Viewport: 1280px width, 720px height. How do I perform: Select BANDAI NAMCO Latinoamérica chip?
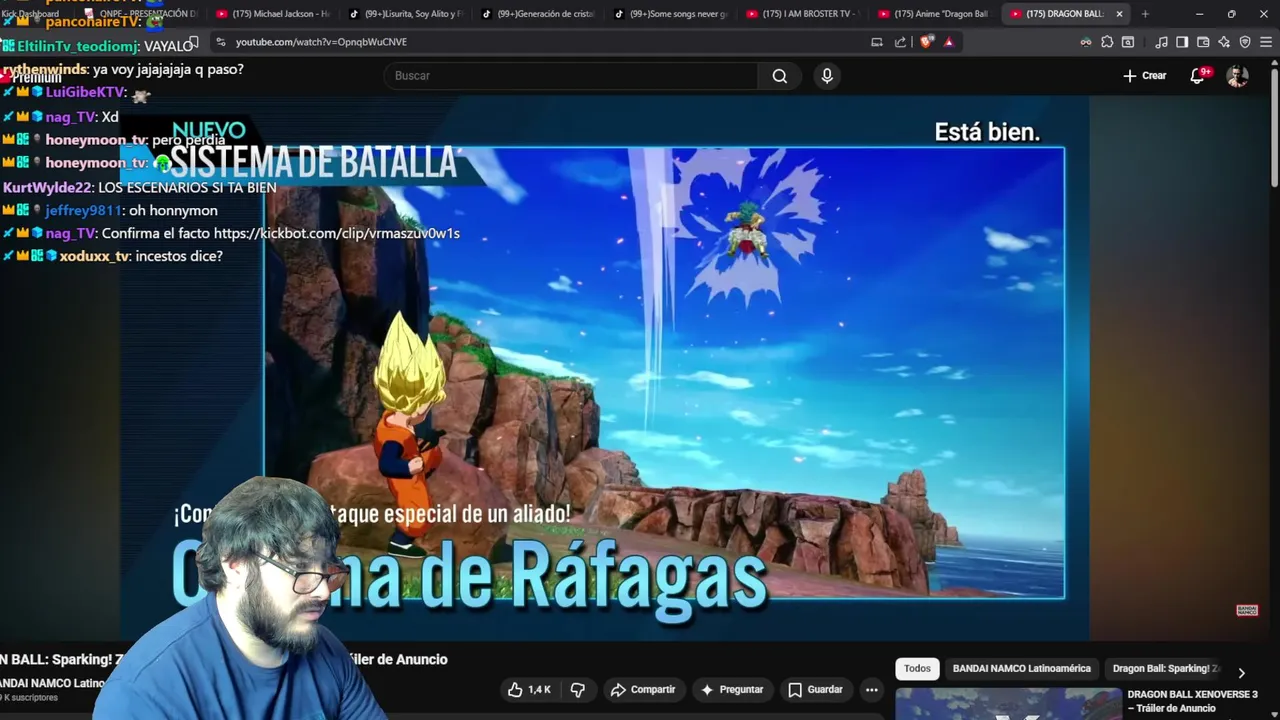pyautogui.click(x=1022, y=669)
